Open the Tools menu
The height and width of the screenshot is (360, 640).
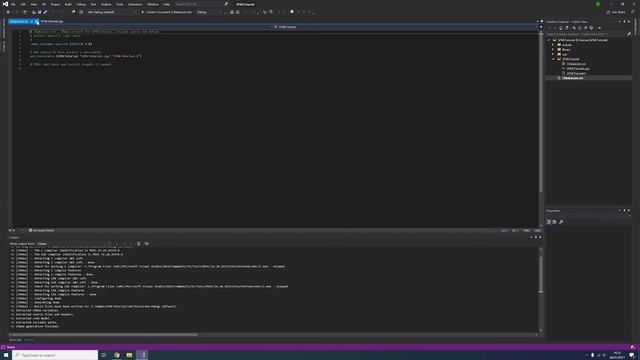[120, 4]
